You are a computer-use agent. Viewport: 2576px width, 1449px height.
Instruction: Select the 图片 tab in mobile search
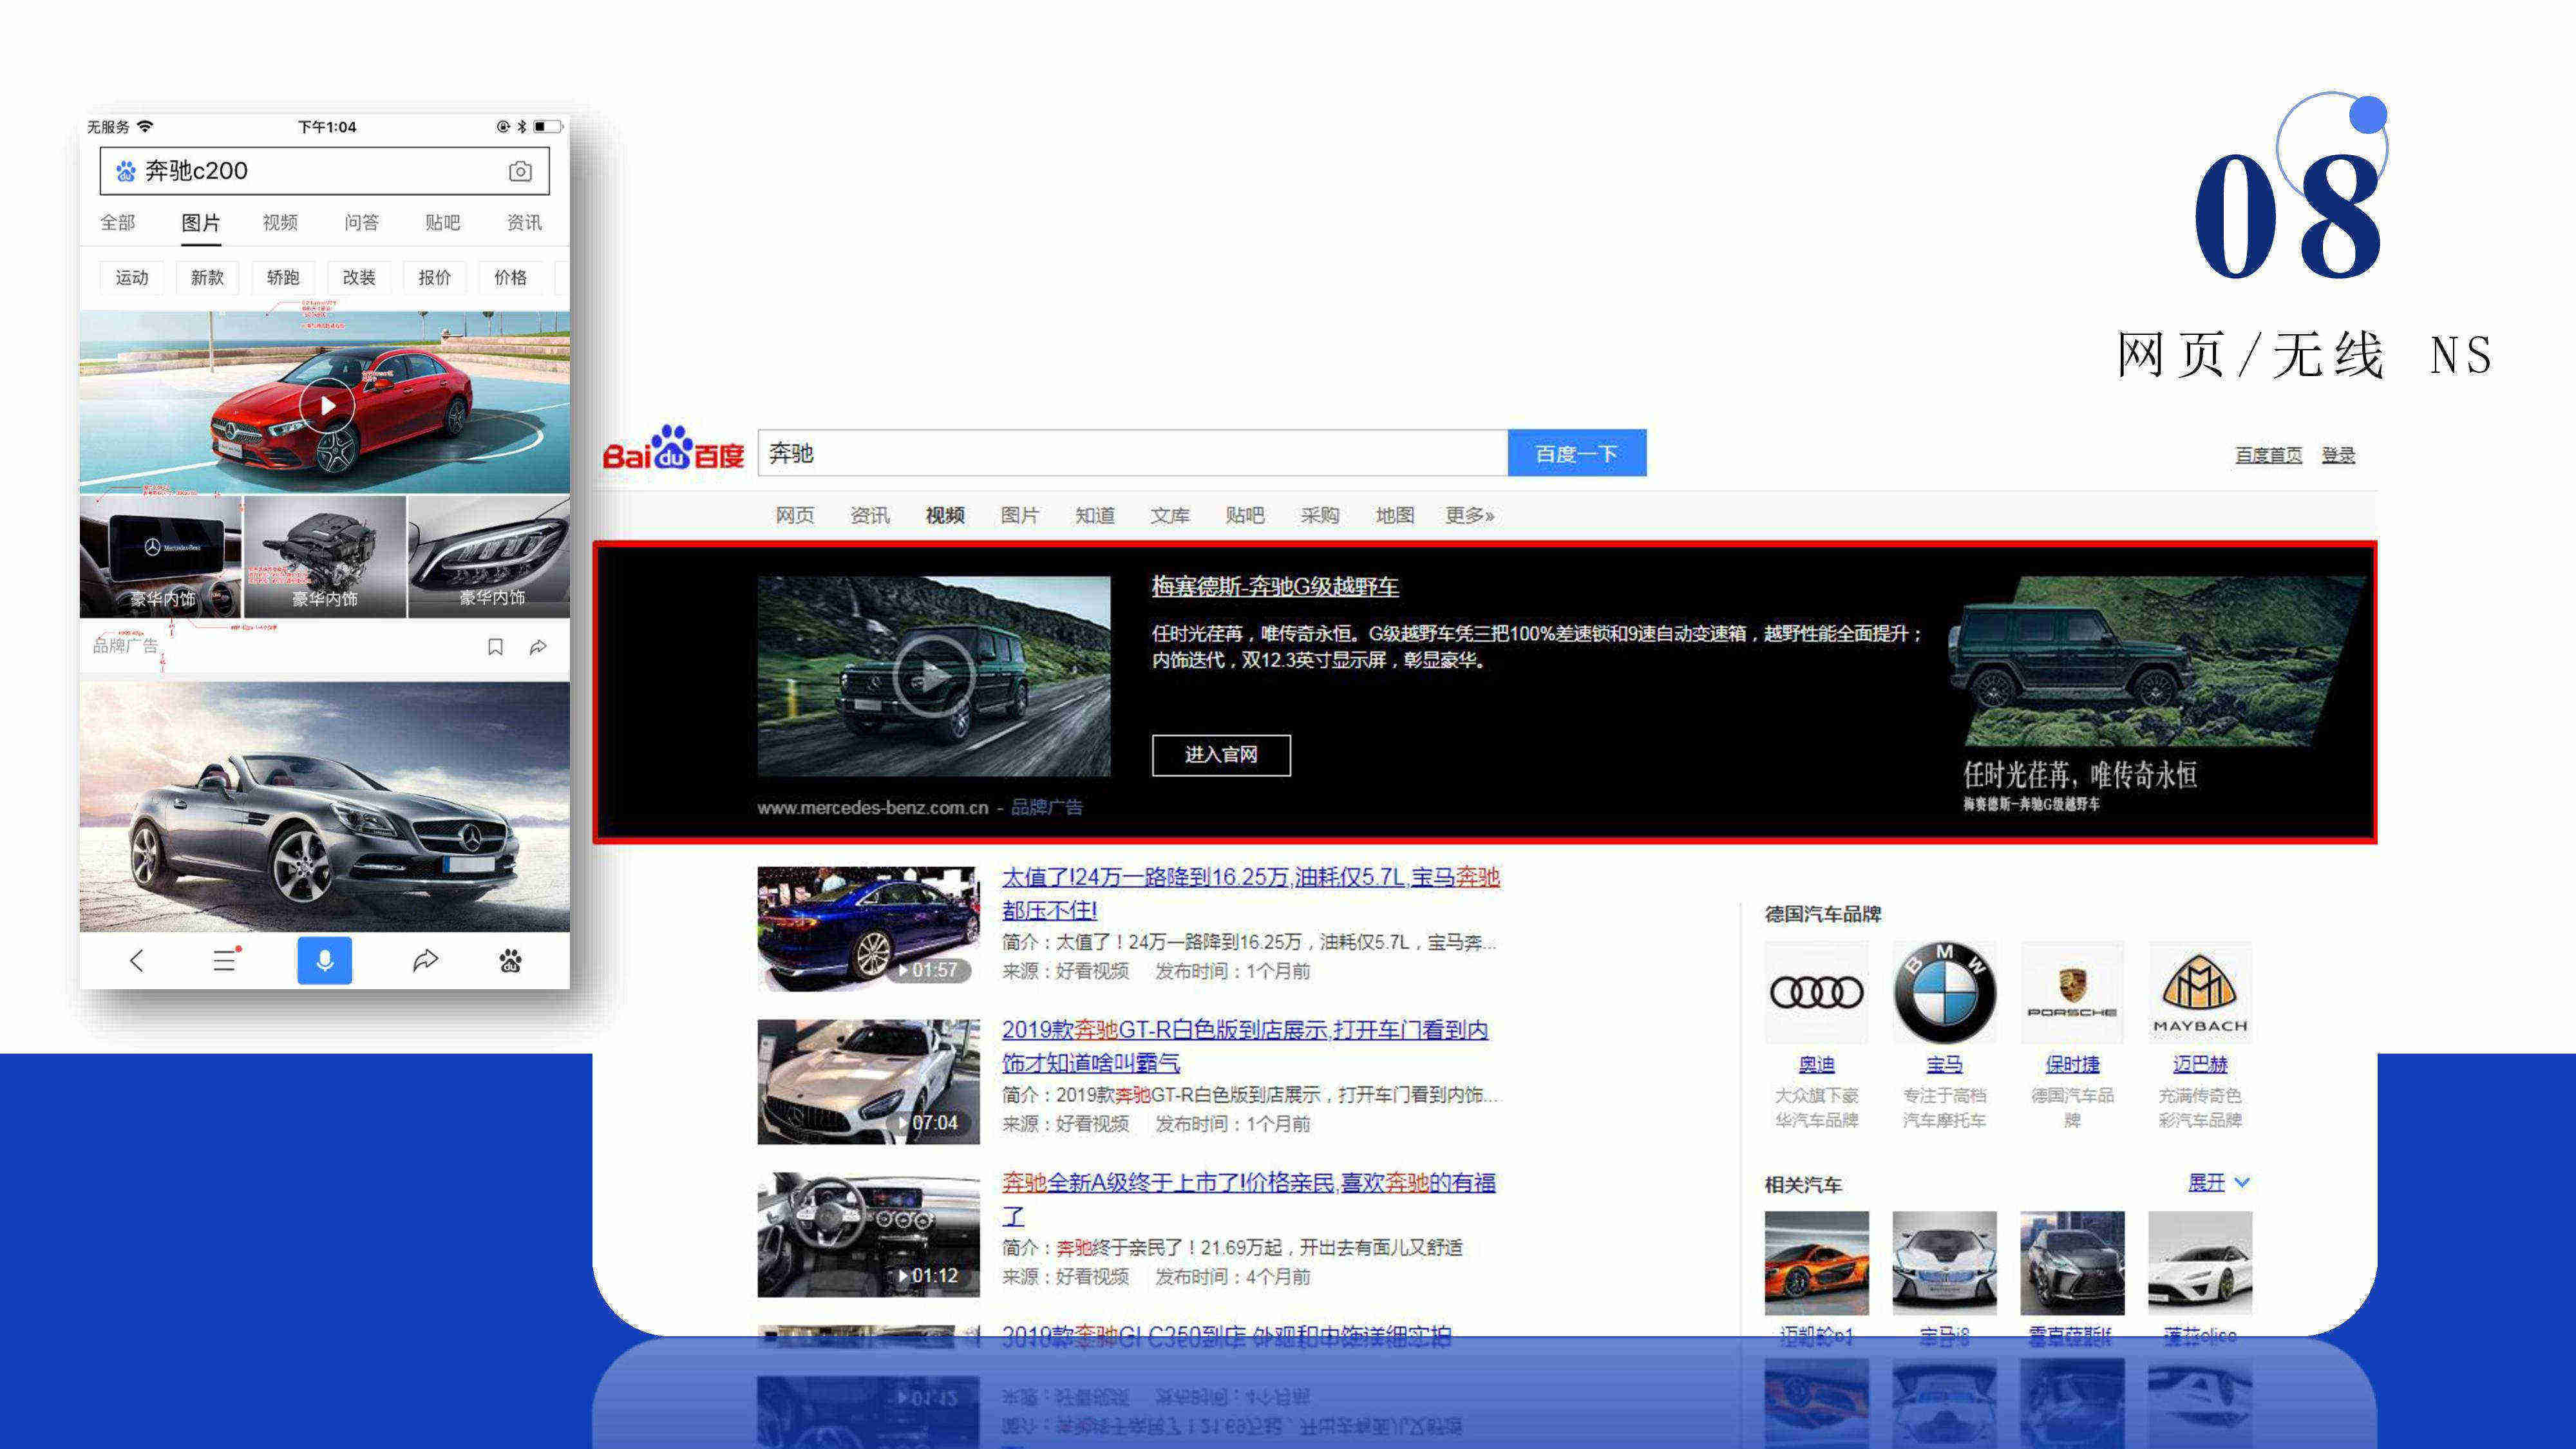click(201, 222)
